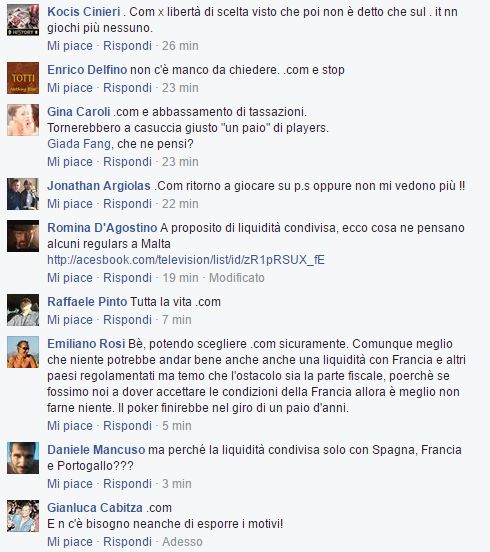Open Raffaele Pinto's profile name link
This screenshot has height=552, width=490.
click(x=87, y=302)
